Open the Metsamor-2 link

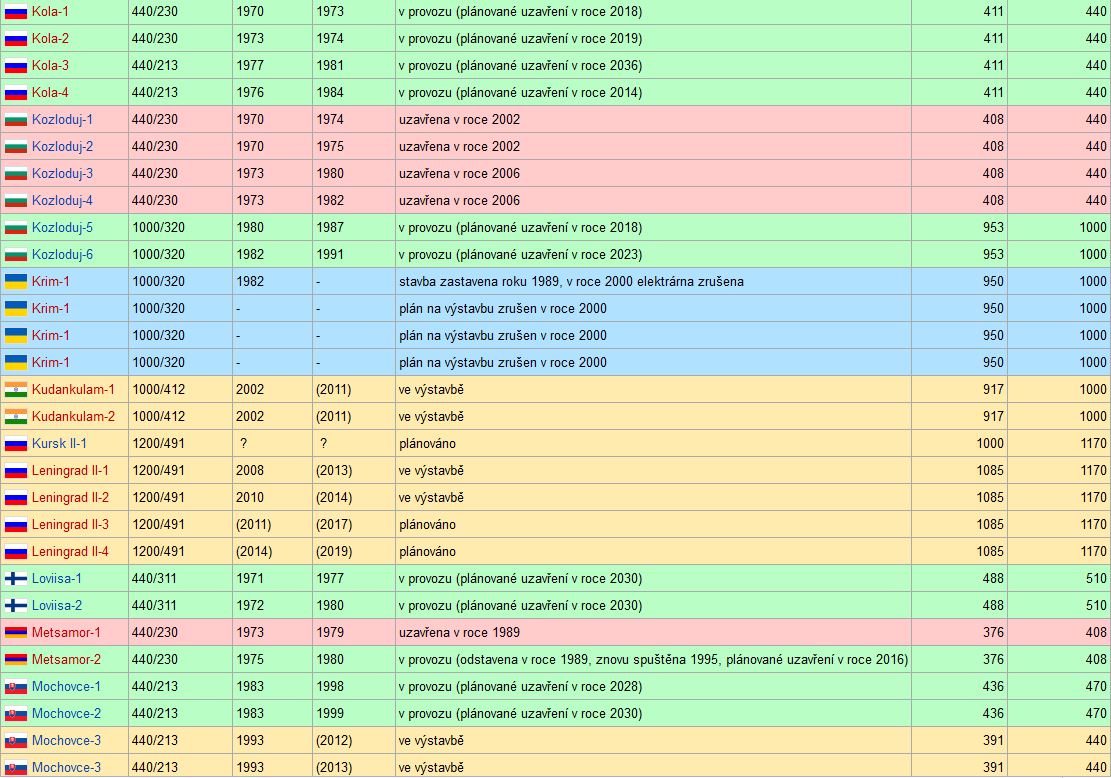pos(66,660)
